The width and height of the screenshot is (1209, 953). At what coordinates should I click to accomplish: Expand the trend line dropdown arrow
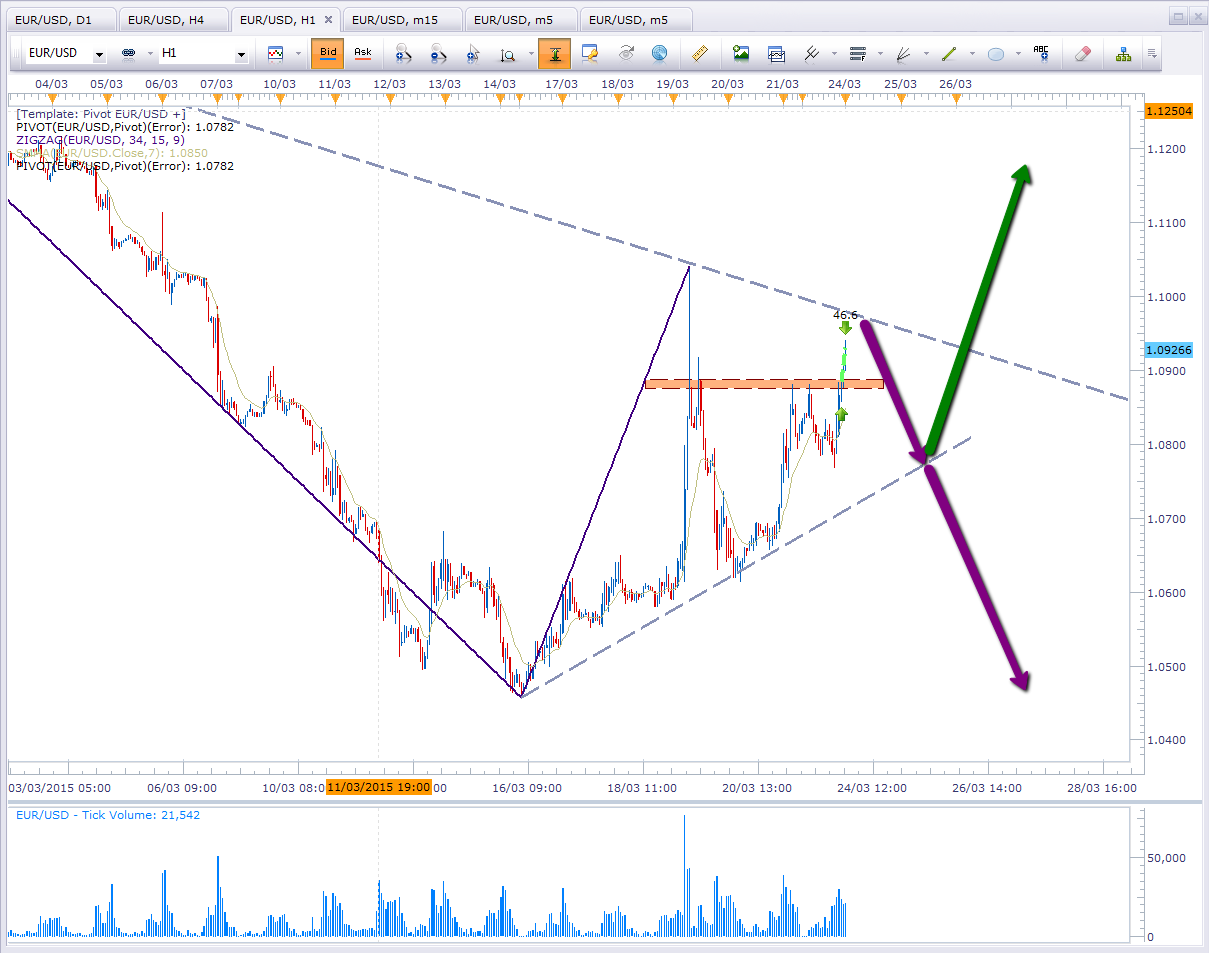pos(972,54)
